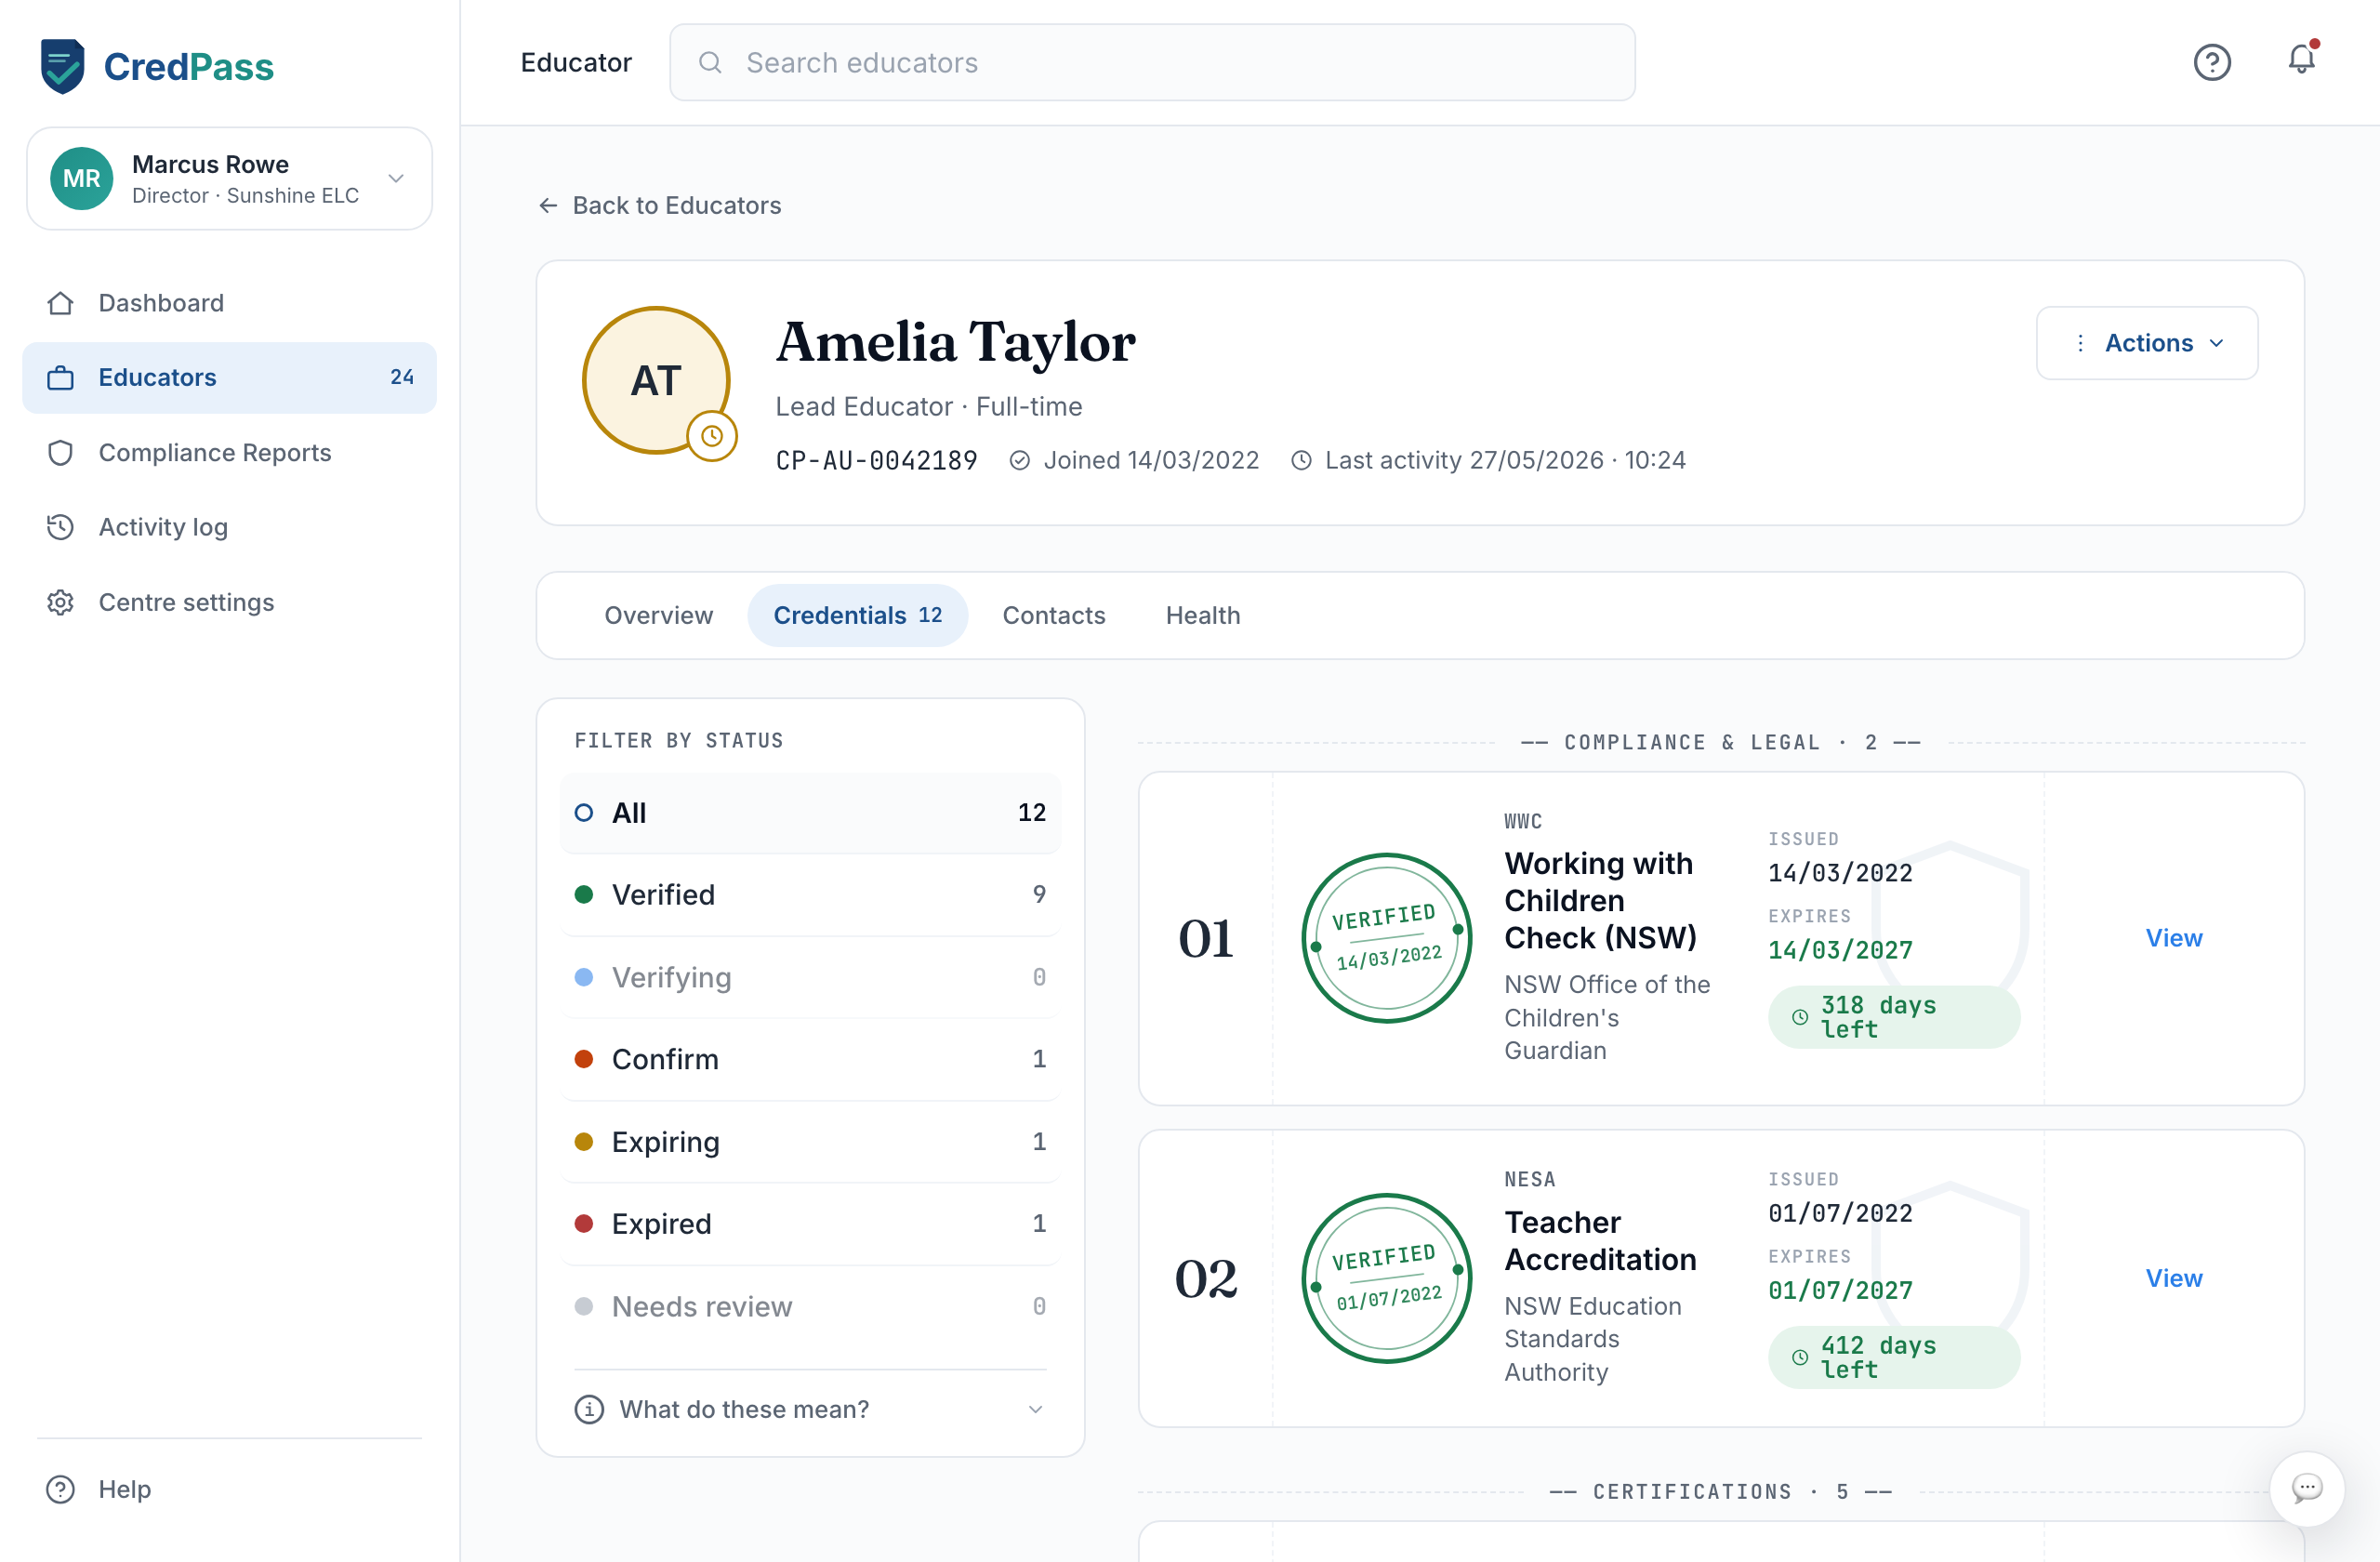The width and height of the screenshot is (2380, 1562).
Task: Switch to the Credentials tab
Action: 857,615
